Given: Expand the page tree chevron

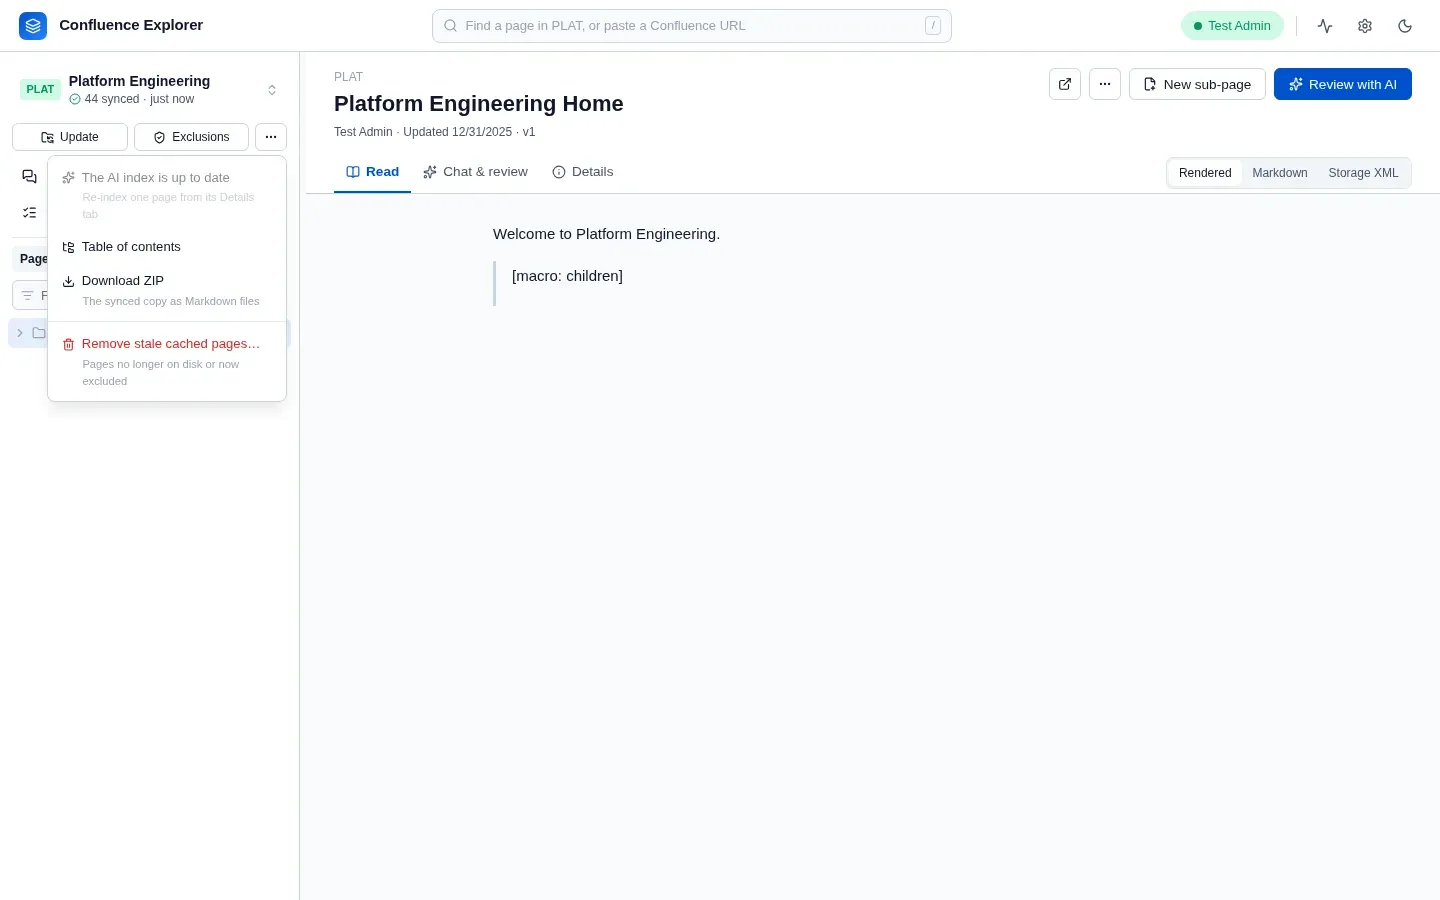Looking at the screenshot, I should pyautogui.click(x=19, y=333).
